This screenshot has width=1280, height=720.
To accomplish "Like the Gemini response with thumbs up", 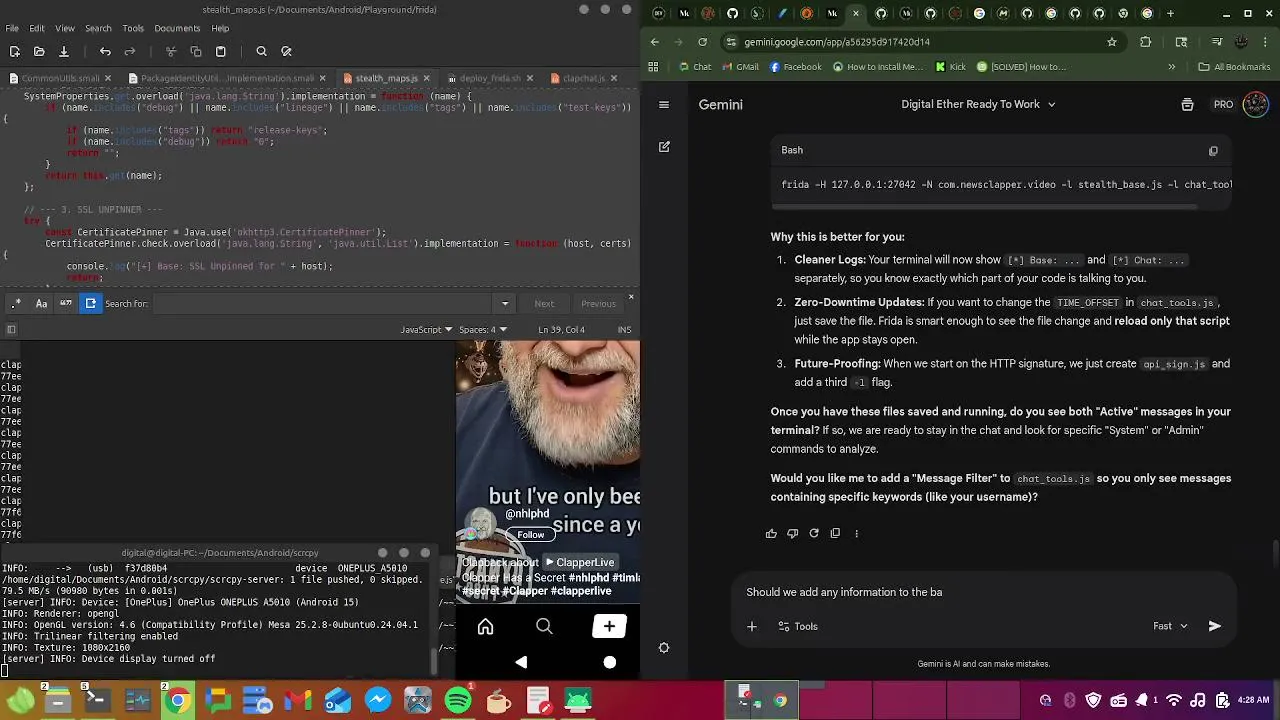I will [771, 533].
